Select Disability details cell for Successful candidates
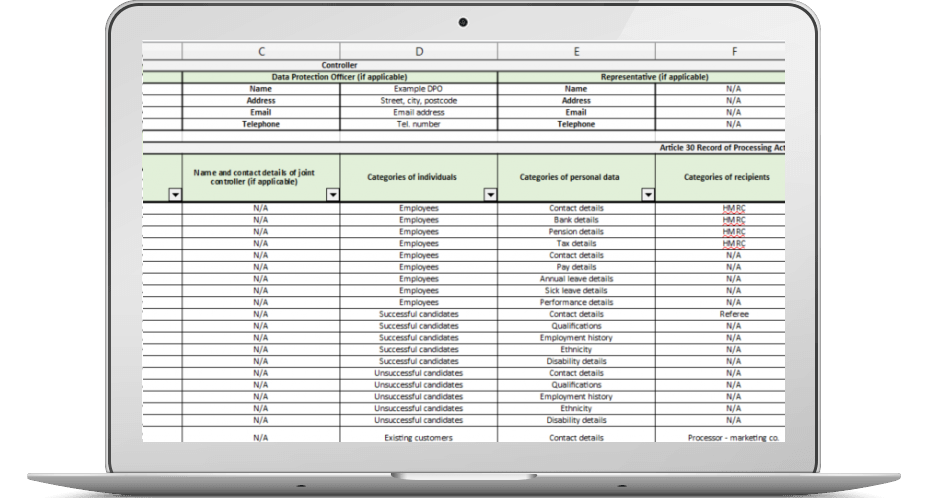 pyautogui.click(x=576, y=361)
